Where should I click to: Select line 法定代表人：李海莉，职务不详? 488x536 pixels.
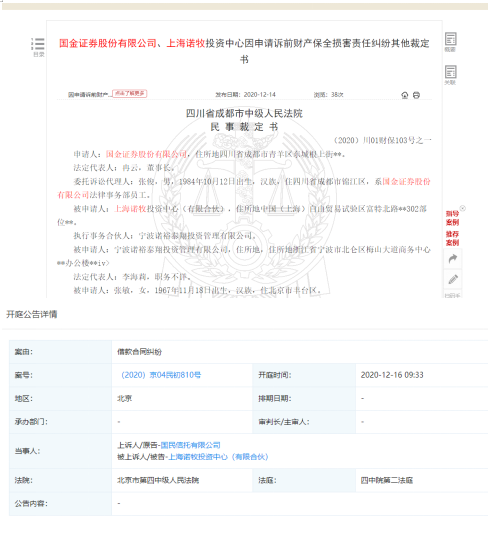[x=133, y=277]
